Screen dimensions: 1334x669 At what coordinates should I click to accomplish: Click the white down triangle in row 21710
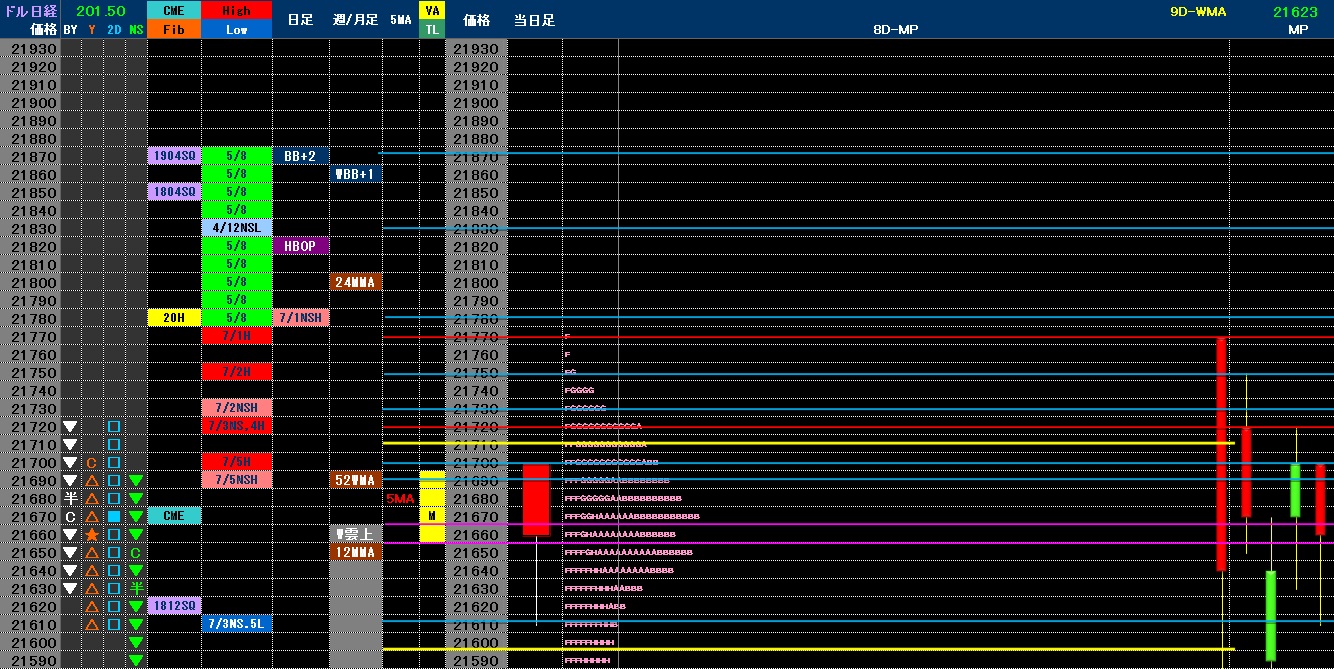[x=70, y=445]
